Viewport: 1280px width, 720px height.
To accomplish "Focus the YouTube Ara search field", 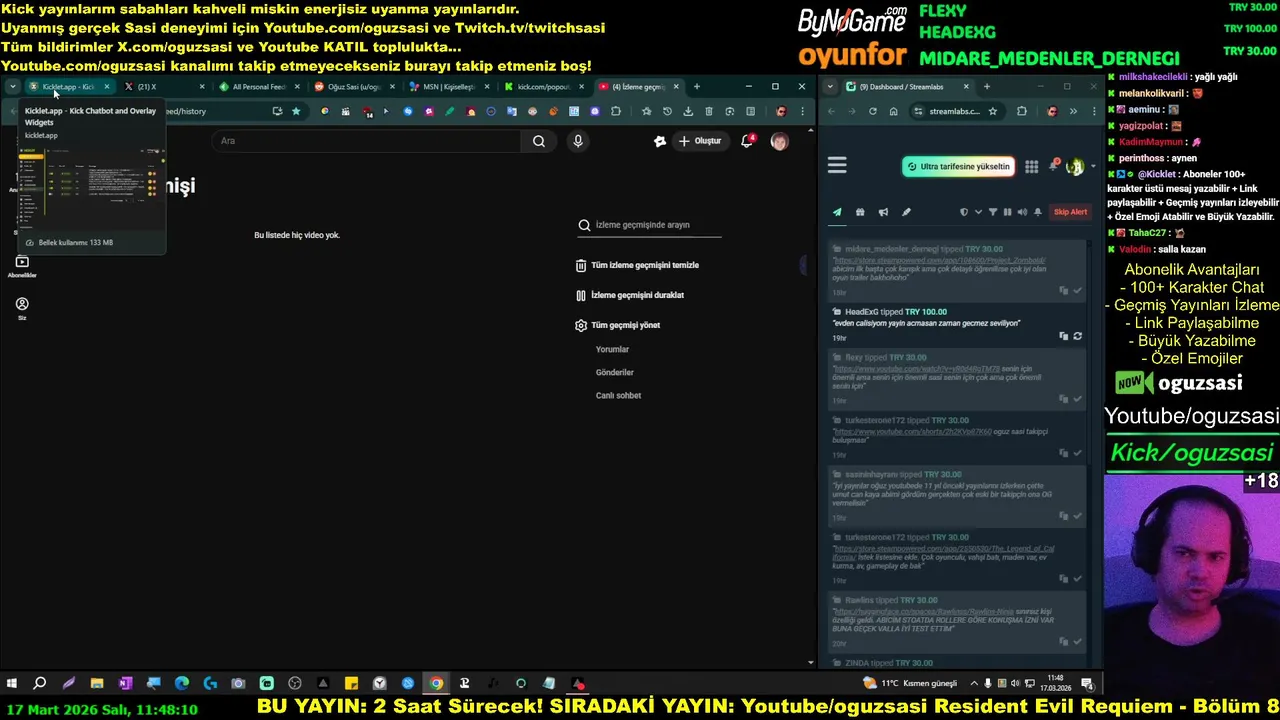I will pos(367,141).
